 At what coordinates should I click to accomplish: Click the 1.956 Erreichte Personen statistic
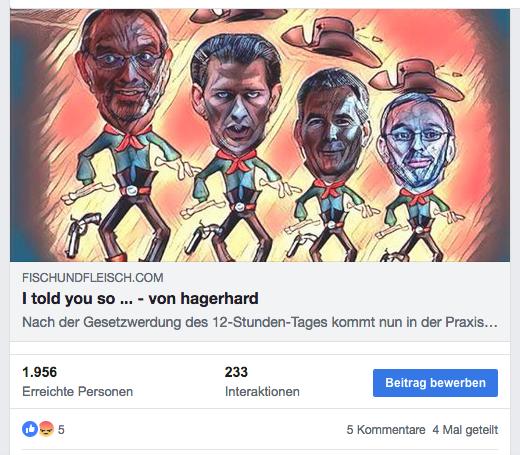pyautogui.click(x=77, y=382)
